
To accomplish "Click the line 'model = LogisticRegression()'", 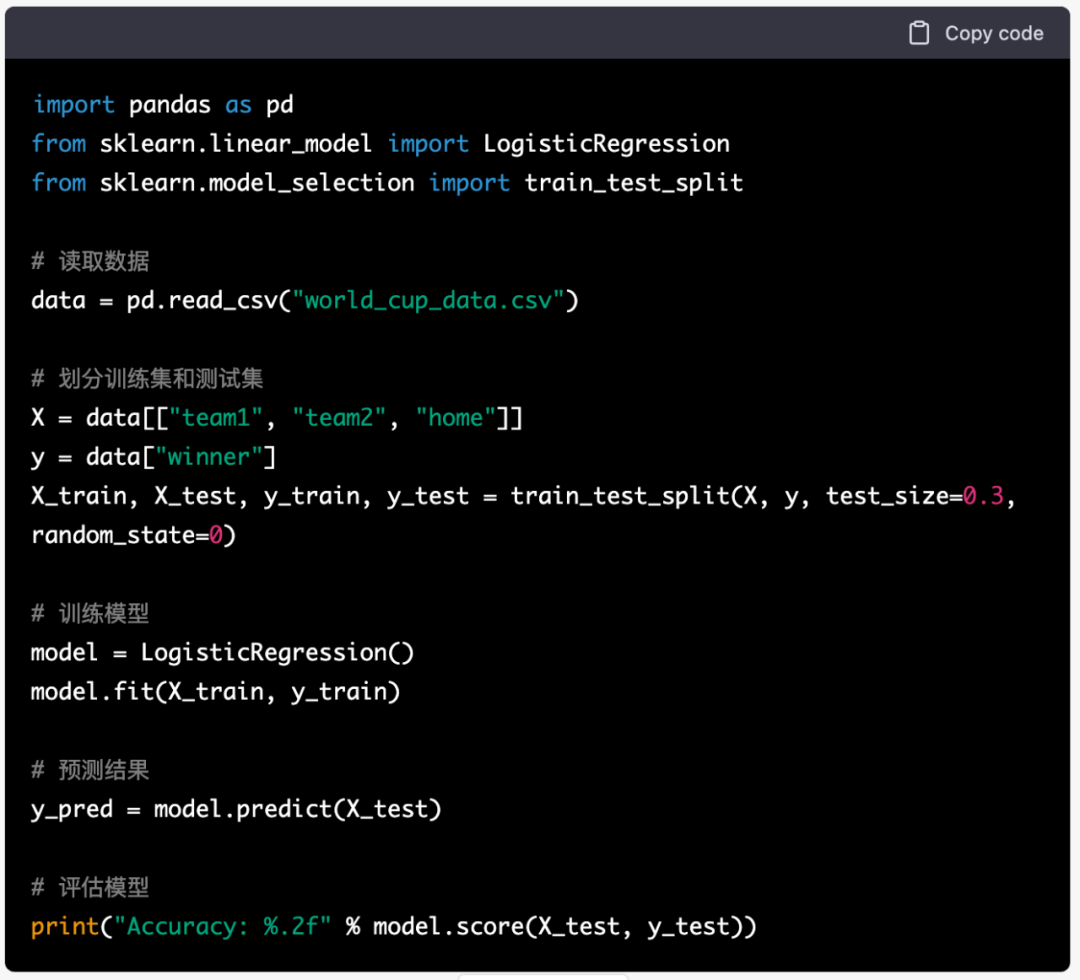I will tap(222, 652).
